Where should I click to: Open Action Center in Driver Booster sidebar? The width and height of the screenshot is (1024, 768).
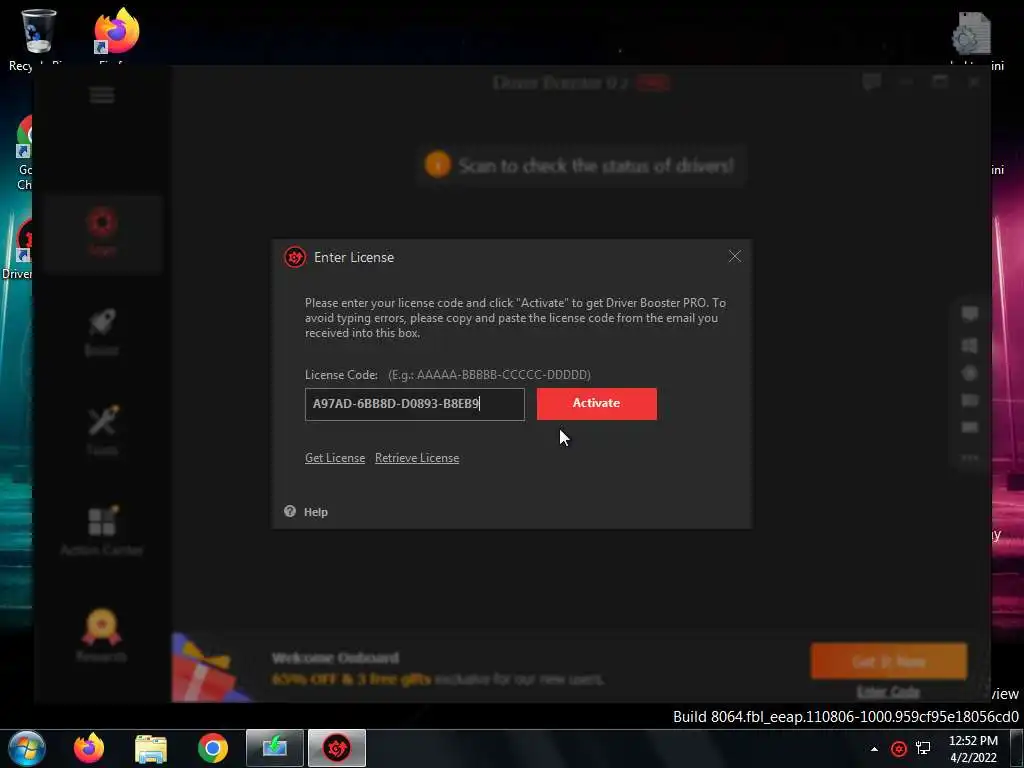pyautogui.click(x=102, y=530)
